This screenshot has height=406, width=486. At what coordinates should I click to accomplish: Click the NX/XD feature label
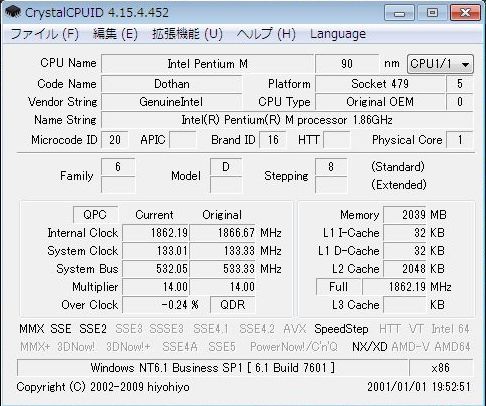369,347
